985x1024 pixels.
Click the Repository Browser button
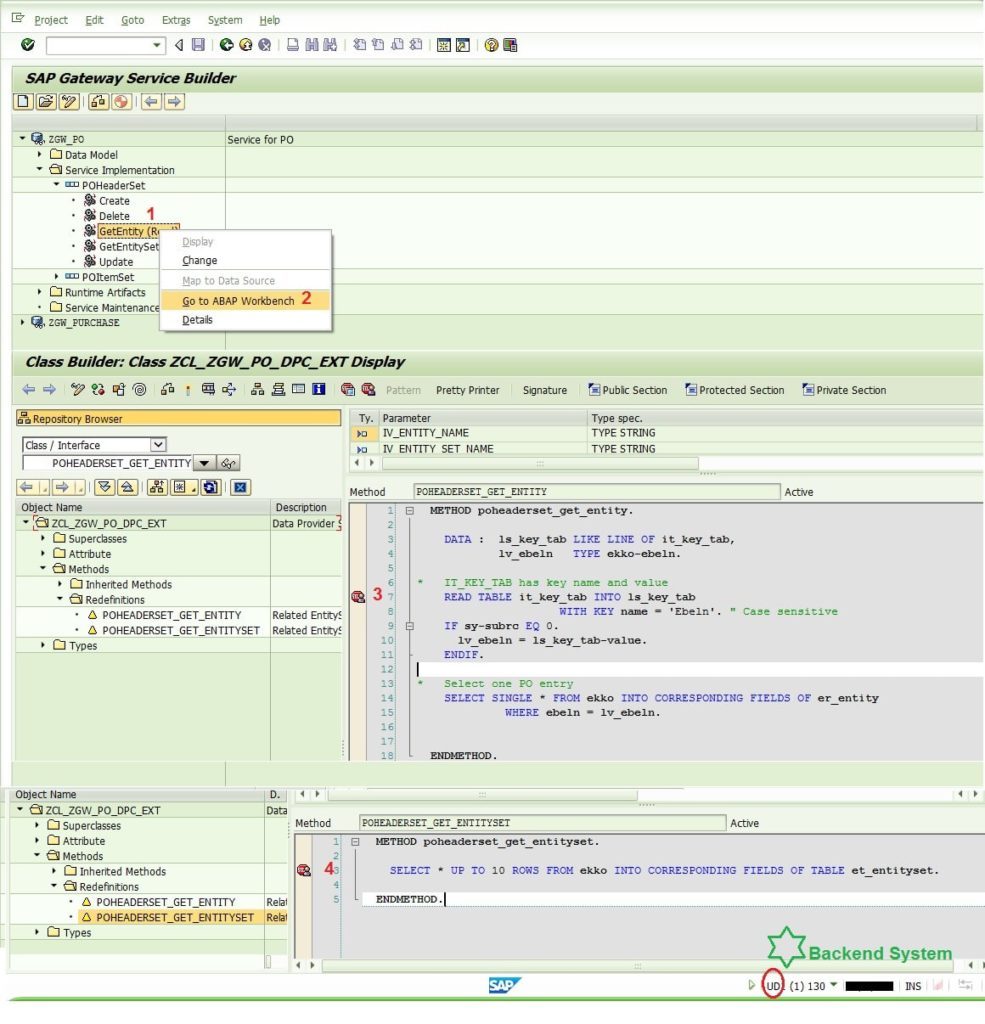tap(178, 419)
